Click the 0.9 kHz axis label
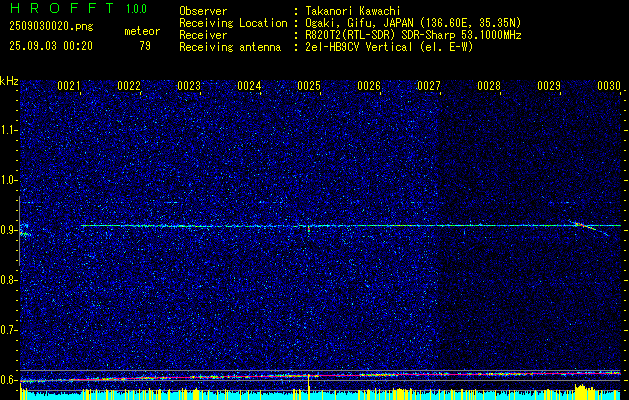The image size is (629, 400). point(8,230)
